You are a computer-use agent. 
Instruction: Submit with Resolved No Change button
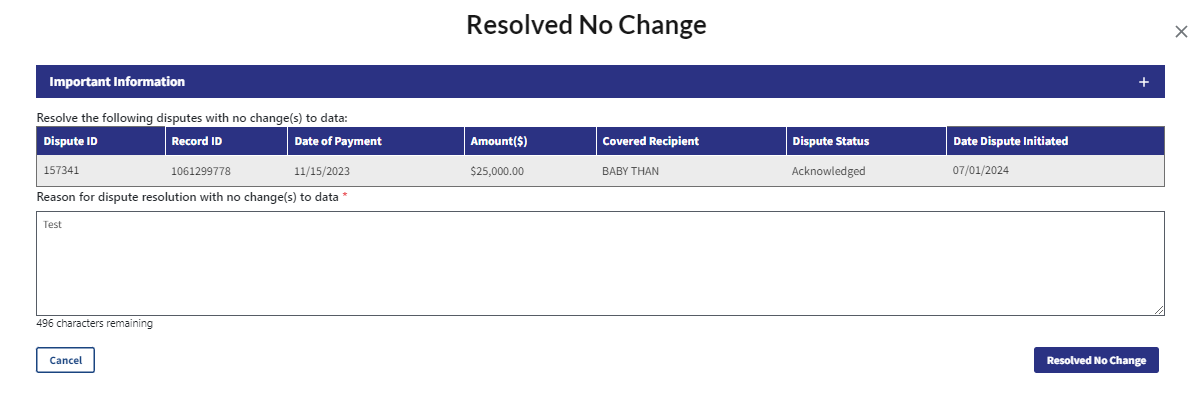coord(1096,360)
